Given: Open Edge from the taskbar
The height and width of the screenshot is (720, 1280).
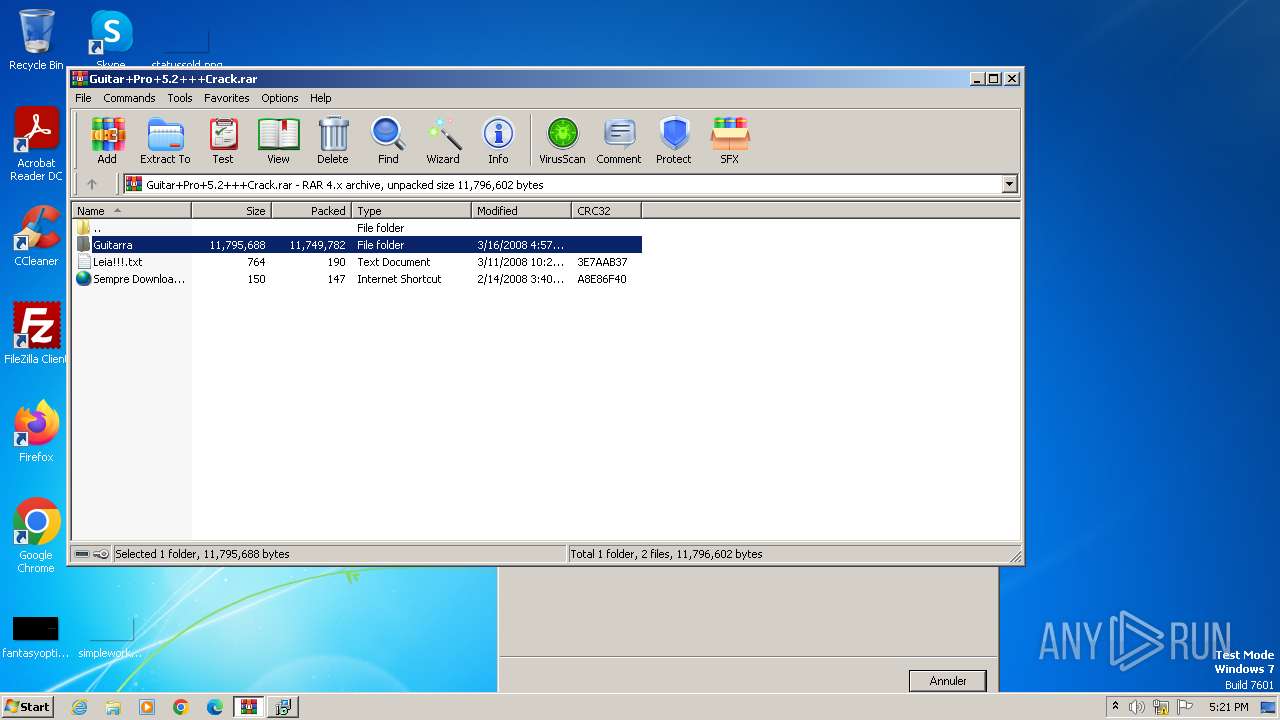Looking at the screenshot, I should click(215, 707).
